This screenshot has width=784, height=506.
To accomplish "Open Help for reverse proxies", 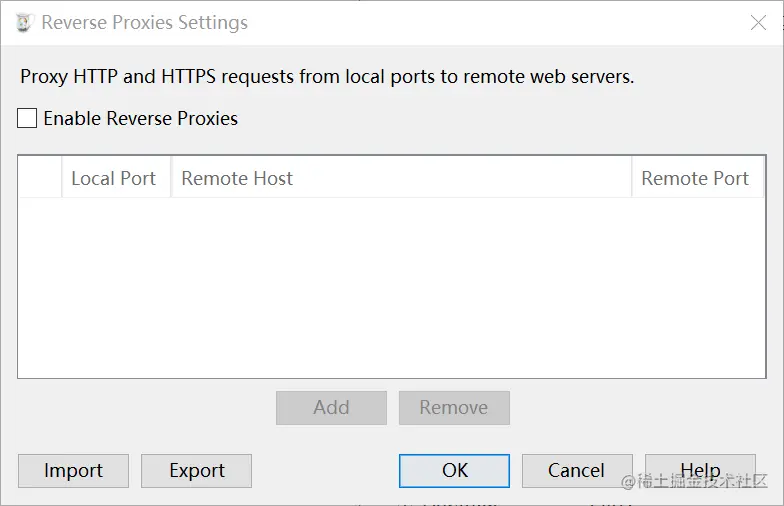I will tap(700, 470).
